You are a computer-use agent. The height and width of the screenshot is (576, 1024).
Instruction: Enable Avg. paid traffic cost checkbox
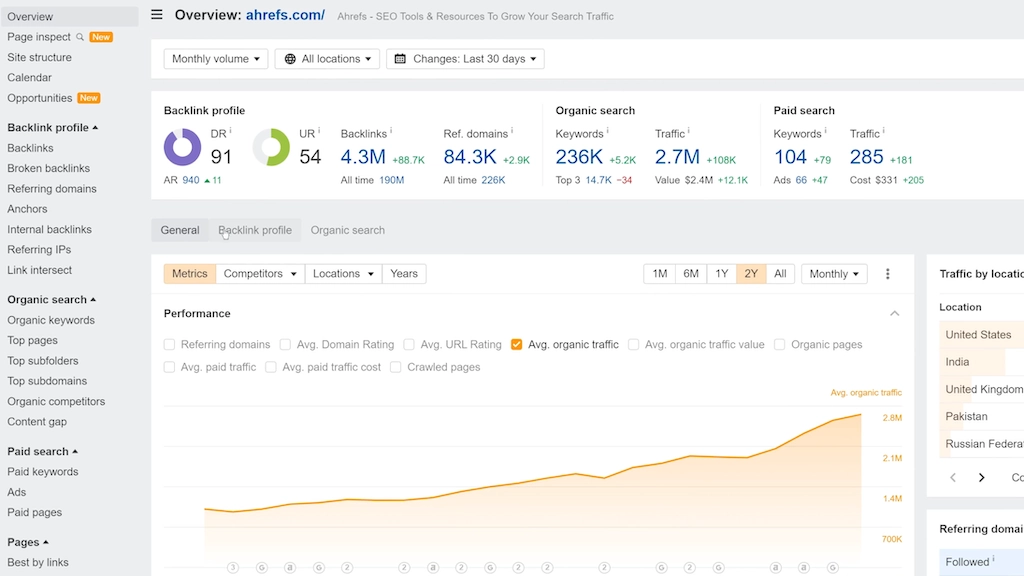[271, 367]
